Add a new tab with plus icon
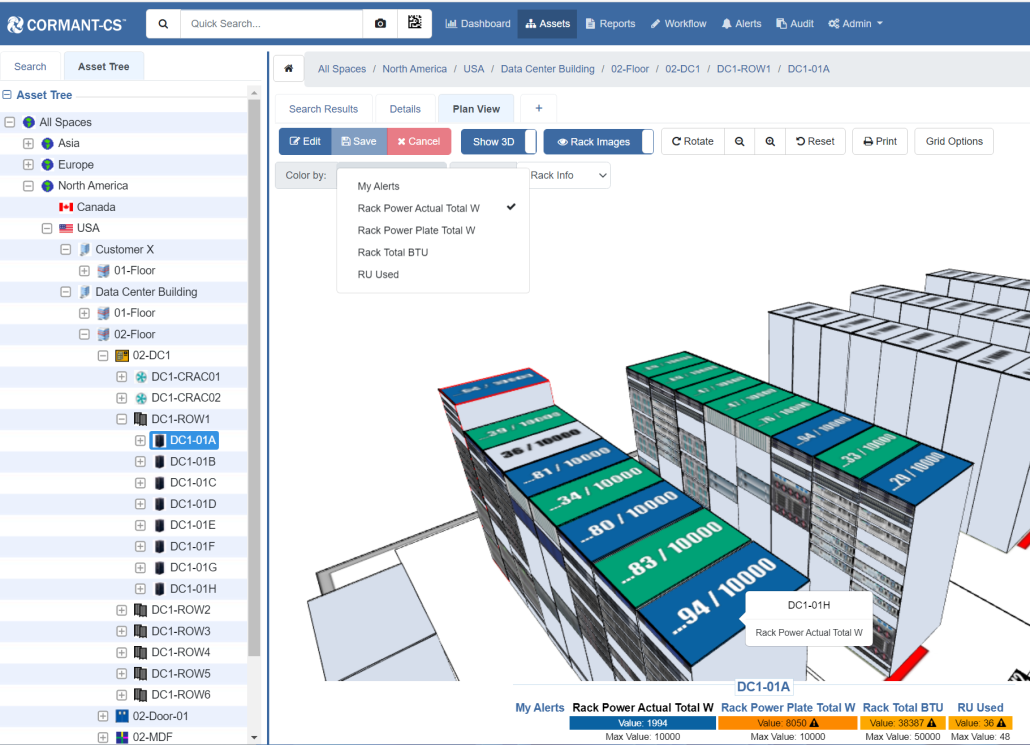 pos(538,109)
